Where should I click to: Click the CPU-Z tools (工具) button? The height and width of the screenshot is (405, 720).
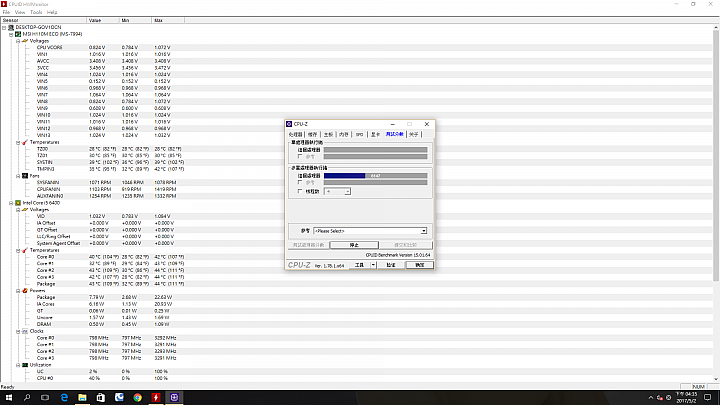click(x=360, y=265)
